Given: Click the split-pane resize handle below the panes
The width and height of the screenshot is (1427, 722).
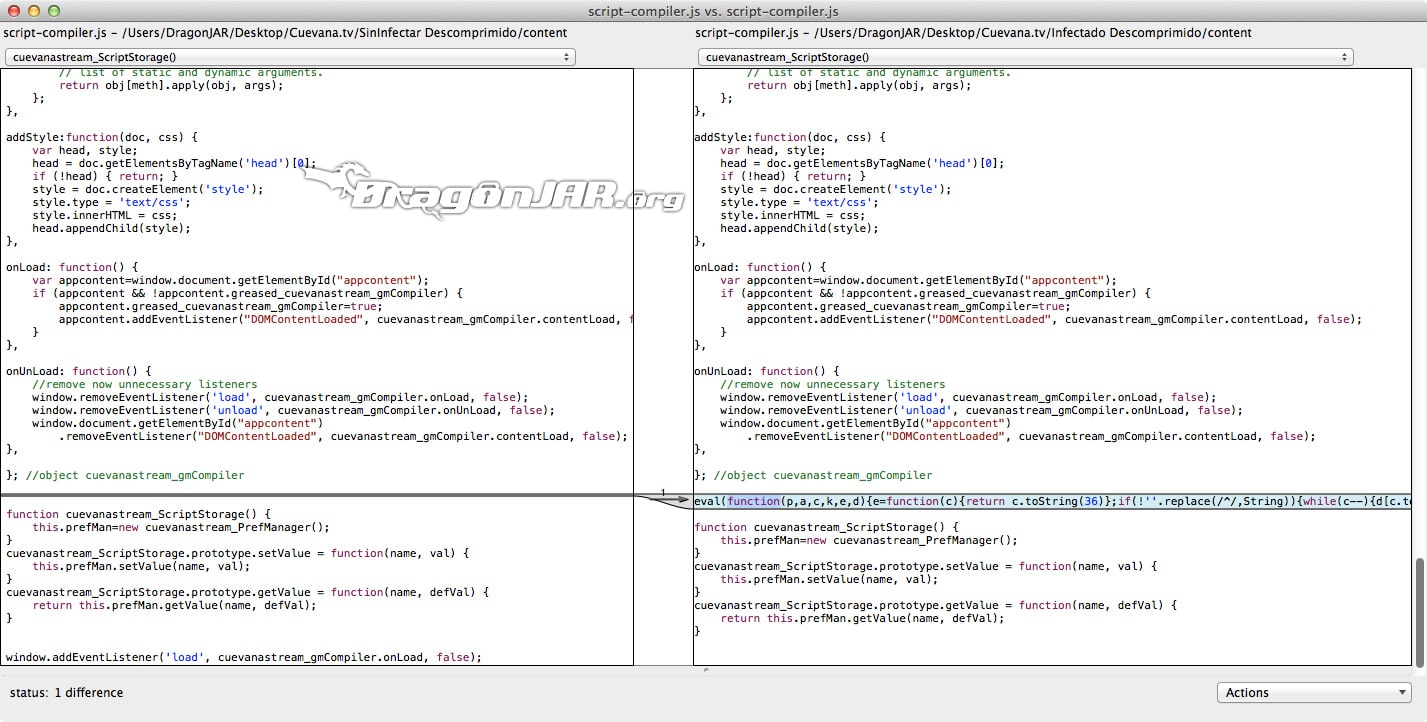Looking at the screenshot, I should pos(706,670).
